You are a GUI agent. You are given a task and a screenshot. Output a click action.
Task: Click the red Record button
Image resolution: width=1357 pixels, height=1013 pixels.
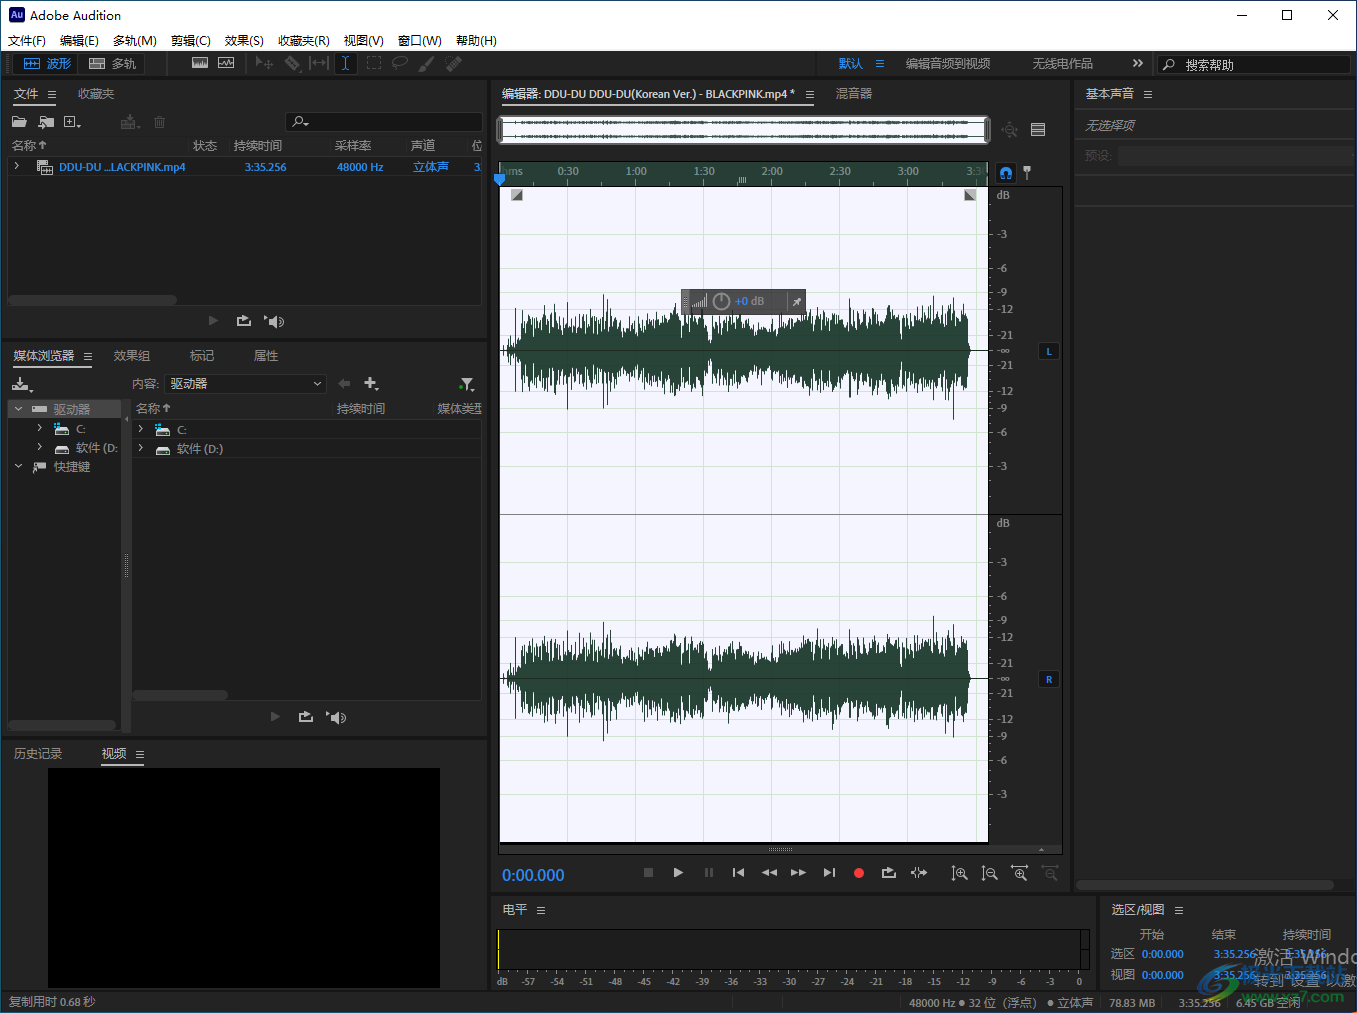pos(858,873)
